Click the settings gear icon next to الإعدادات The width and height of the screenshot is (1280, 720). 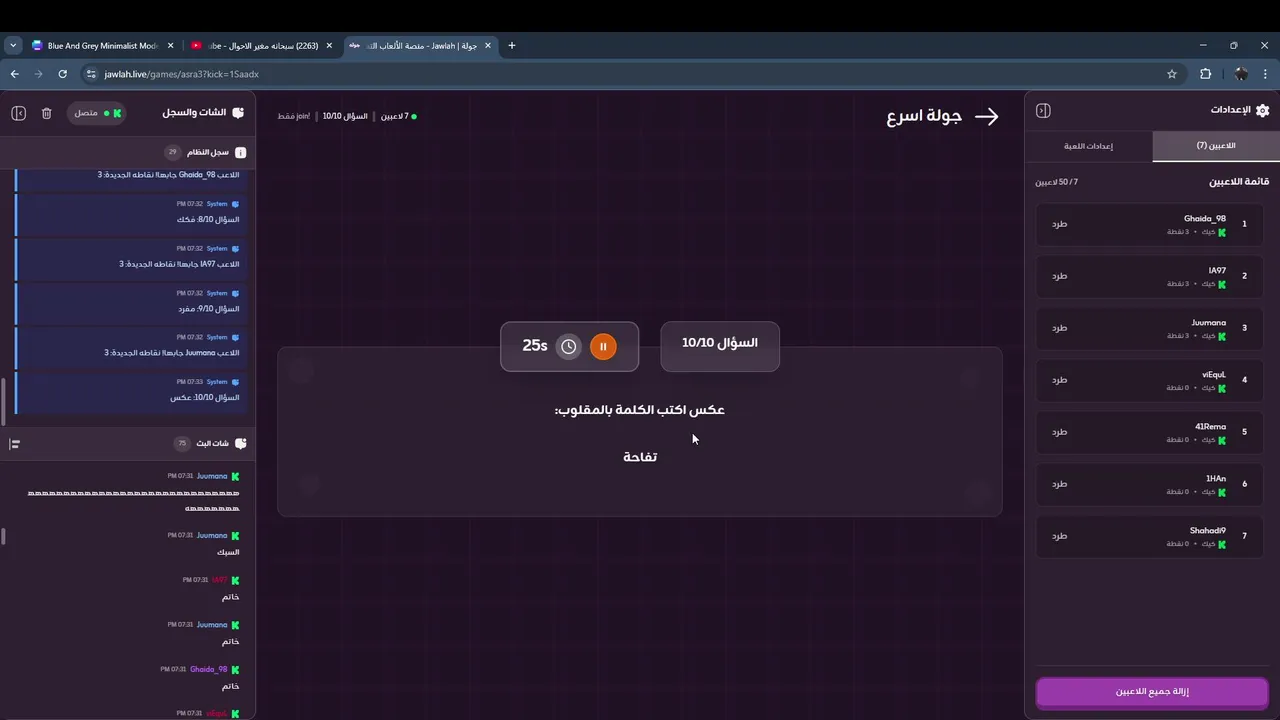pyautogui.click(x=1262, y=111)
